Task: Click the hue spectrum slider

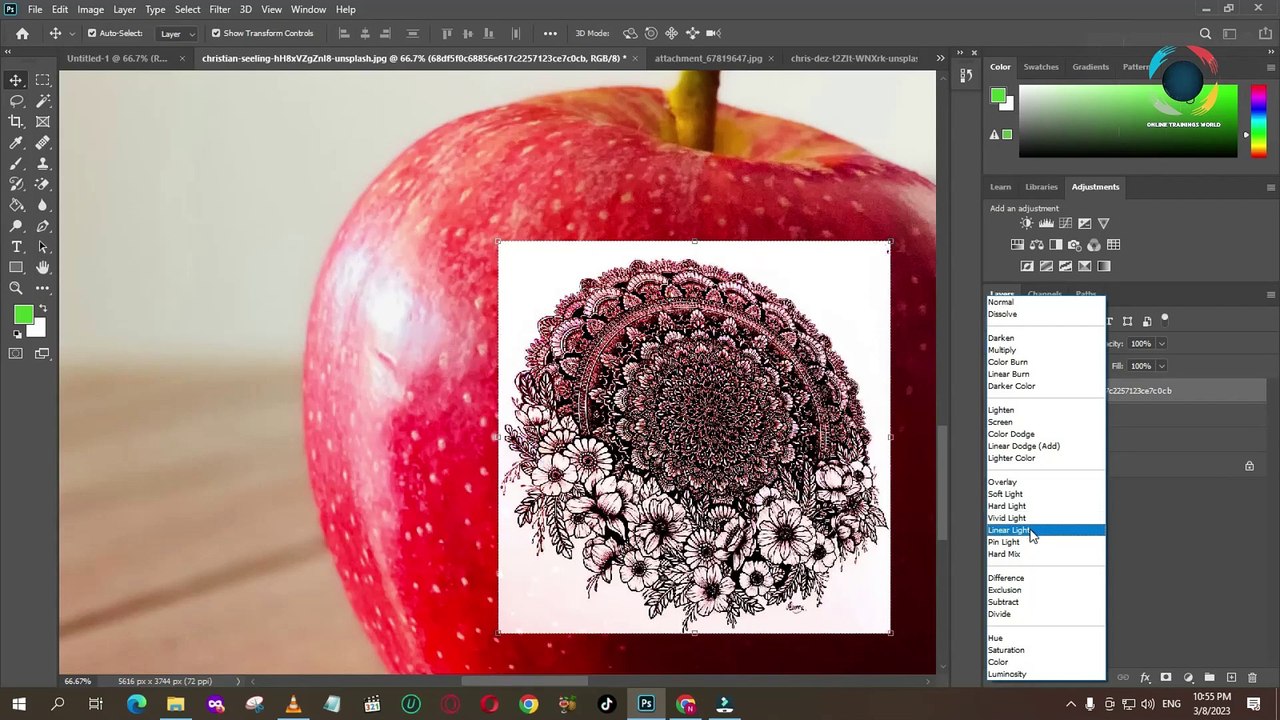Action: 1259,121
